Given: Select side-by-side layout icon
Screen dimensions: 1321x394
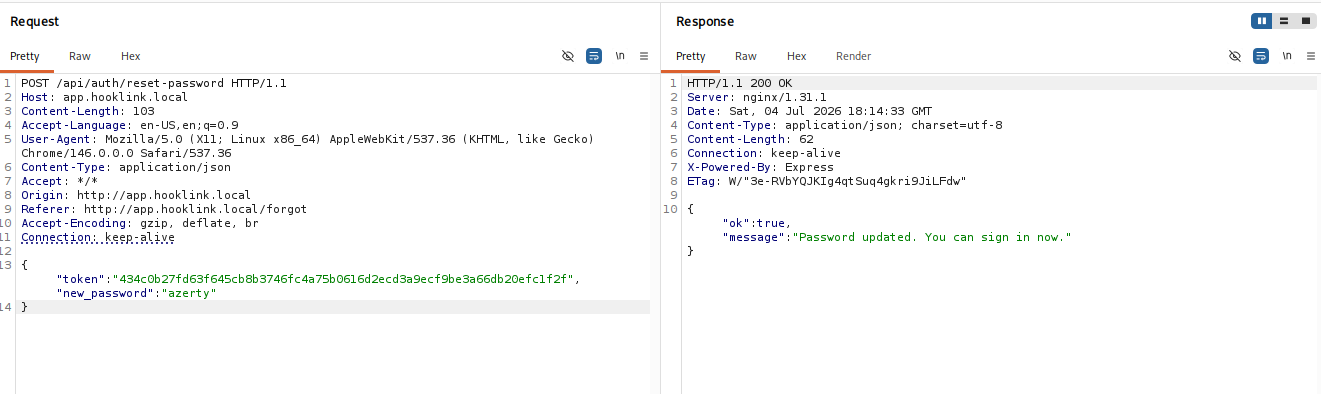Looking at the screenshot, I should coord(1262,21).
